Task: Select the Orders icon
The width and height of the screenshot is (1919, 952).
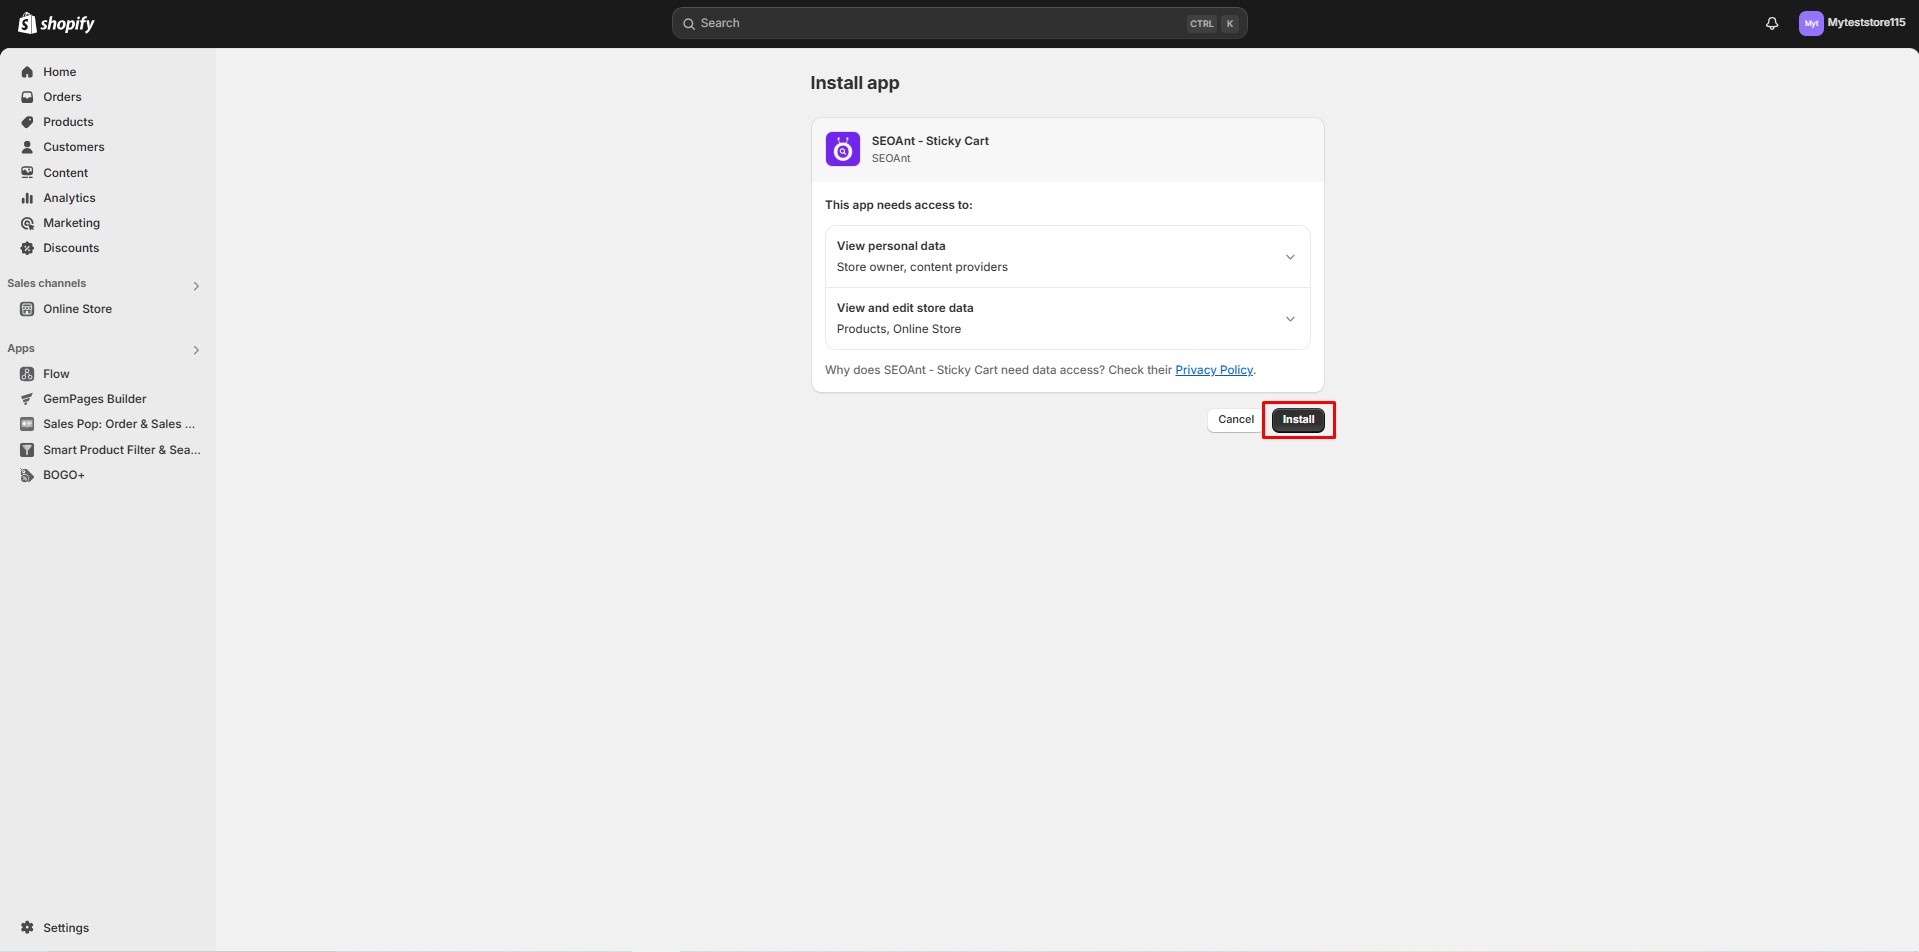Action: (x=27, y=96)
